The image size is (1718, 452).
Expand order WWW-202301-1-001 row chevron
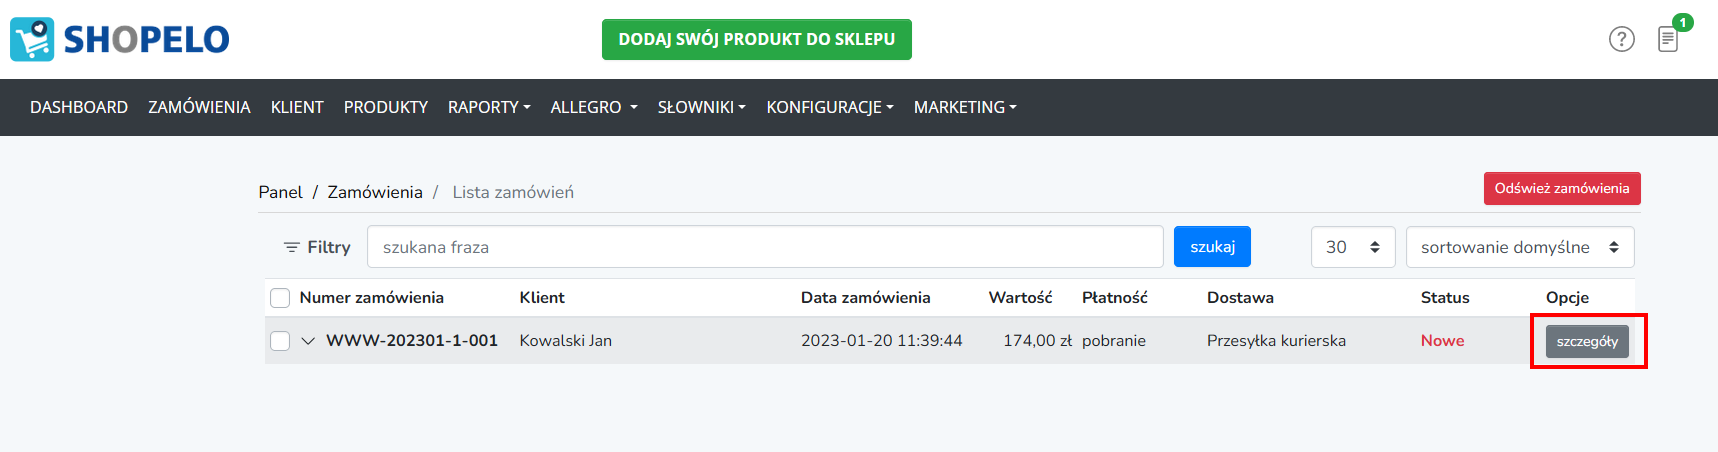point(308,341)
